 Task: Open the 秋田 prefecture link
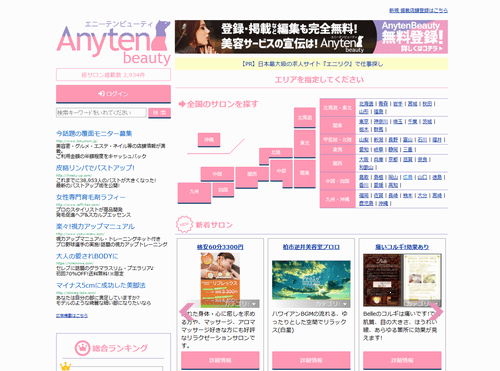point(427,104)
